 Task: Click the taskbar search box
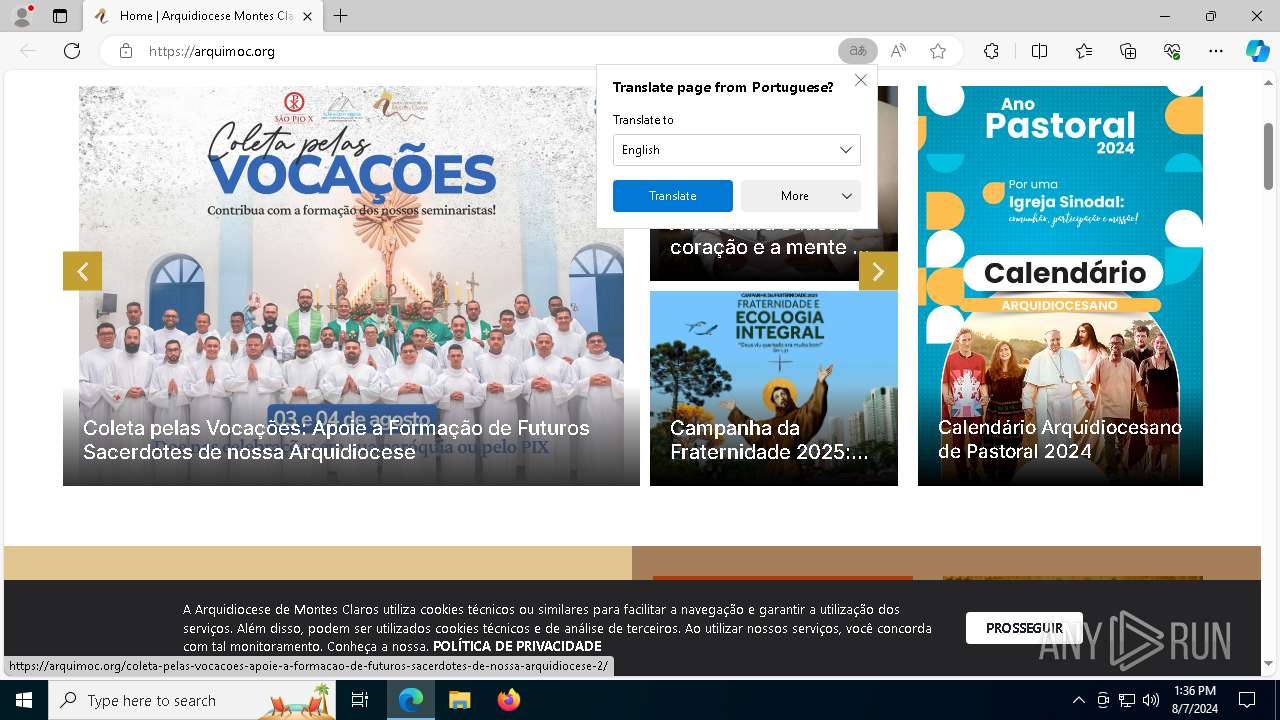click(192, 700)
